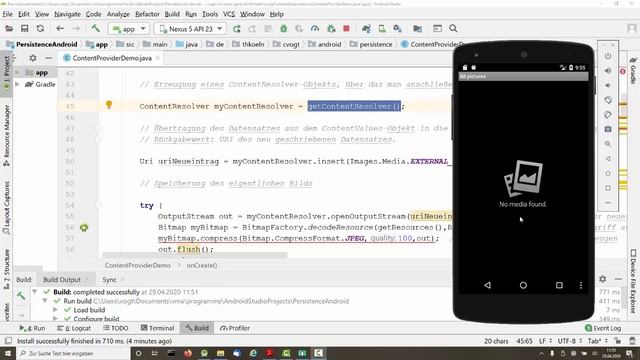Sync project with Gradle files icon
This screenshot has height=360, width=640.
click(x=366, y=29)
